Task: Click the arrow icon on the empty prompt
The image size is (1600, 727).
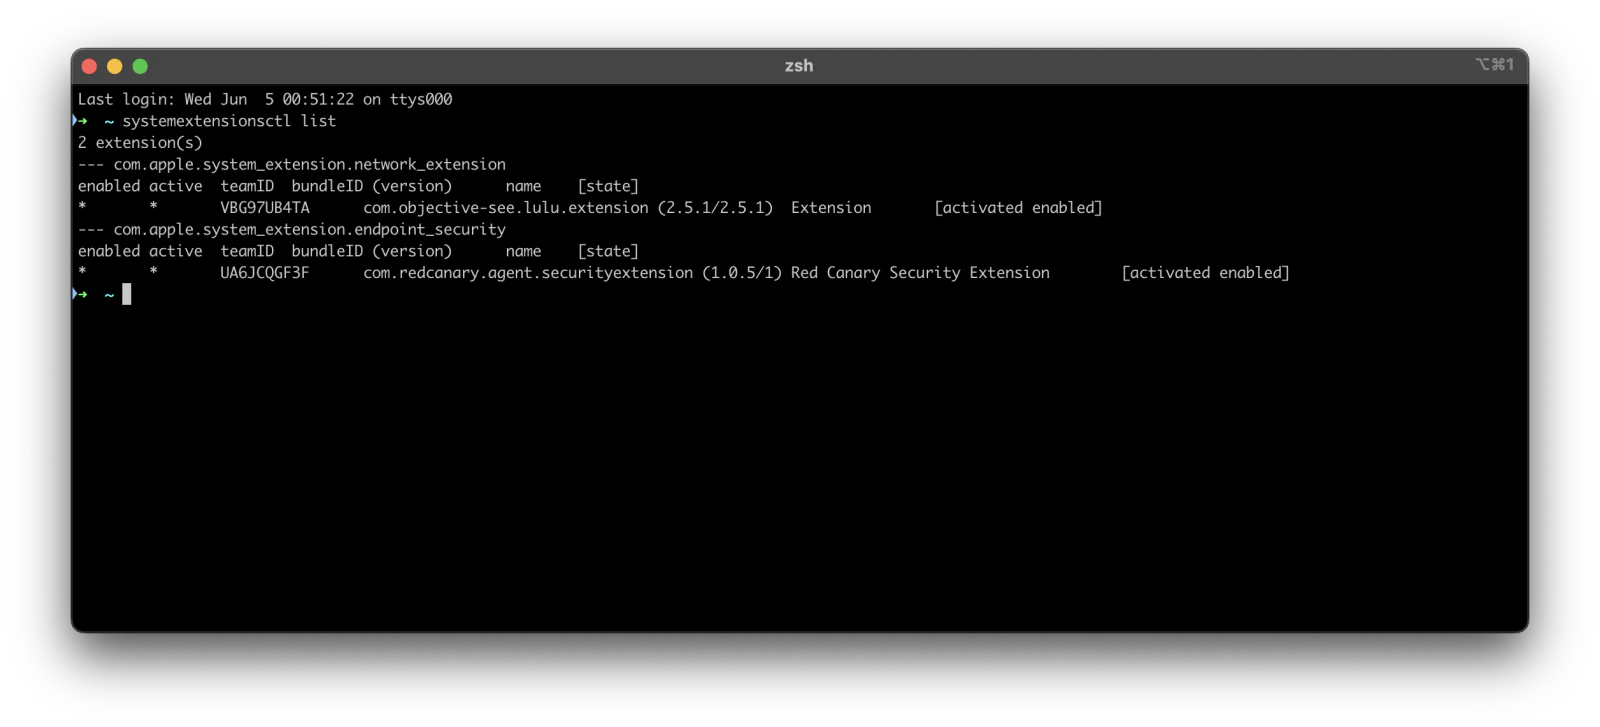Action: 80,294
